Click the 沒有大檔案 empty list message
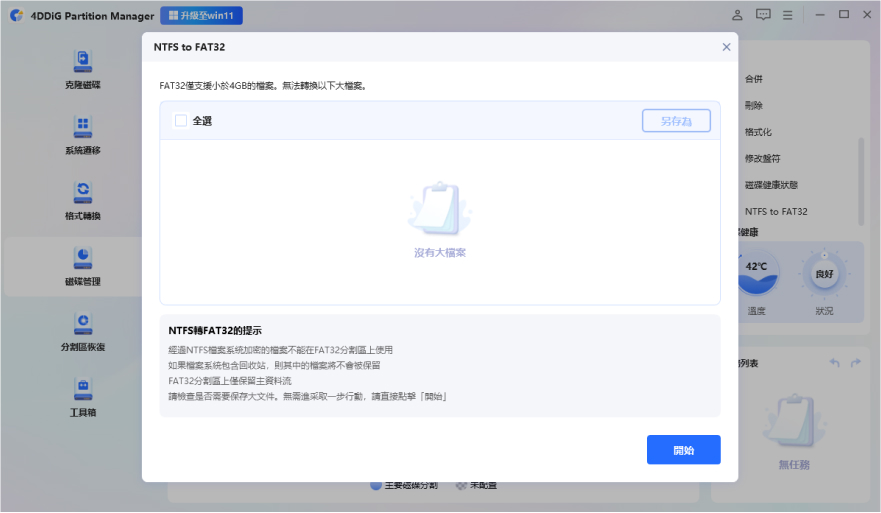The image size is (881, 513). [x=440, y=253]
